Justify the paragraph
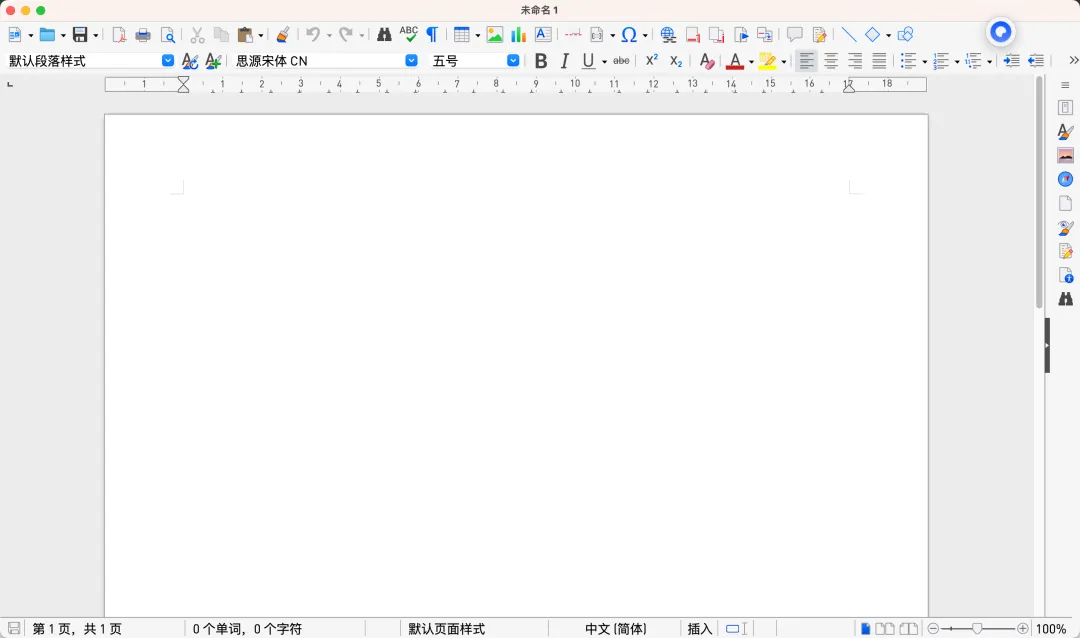The image size is (1080, 638). click(x=879, y=61)
